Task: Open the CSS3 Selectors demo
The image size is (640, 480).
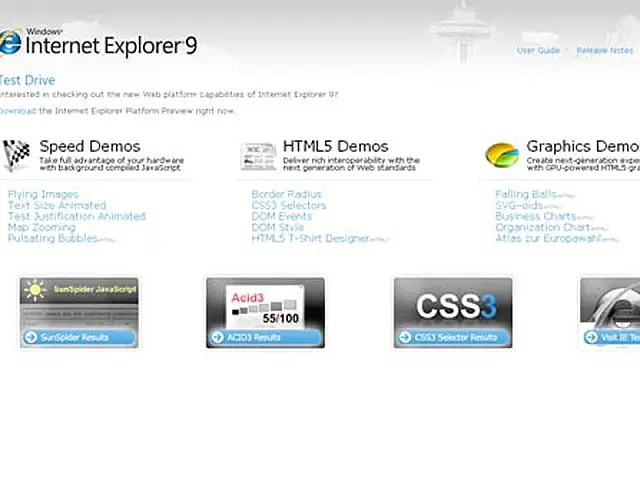Action: tap(289, 205)
